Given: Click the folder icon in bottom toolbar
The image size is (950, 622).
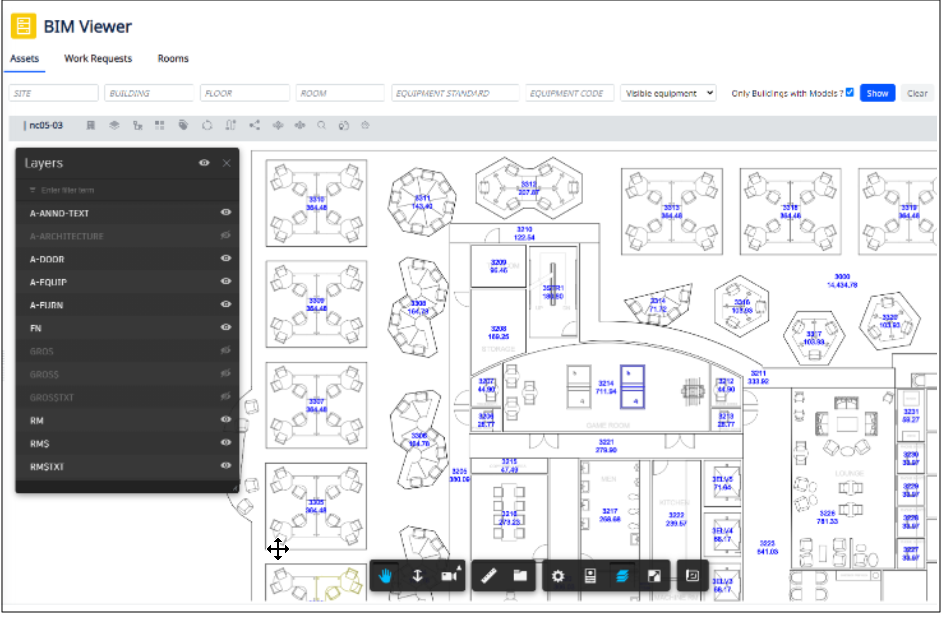Looking at the screenshot, I should pyautogui.click(x=521, y=575).
